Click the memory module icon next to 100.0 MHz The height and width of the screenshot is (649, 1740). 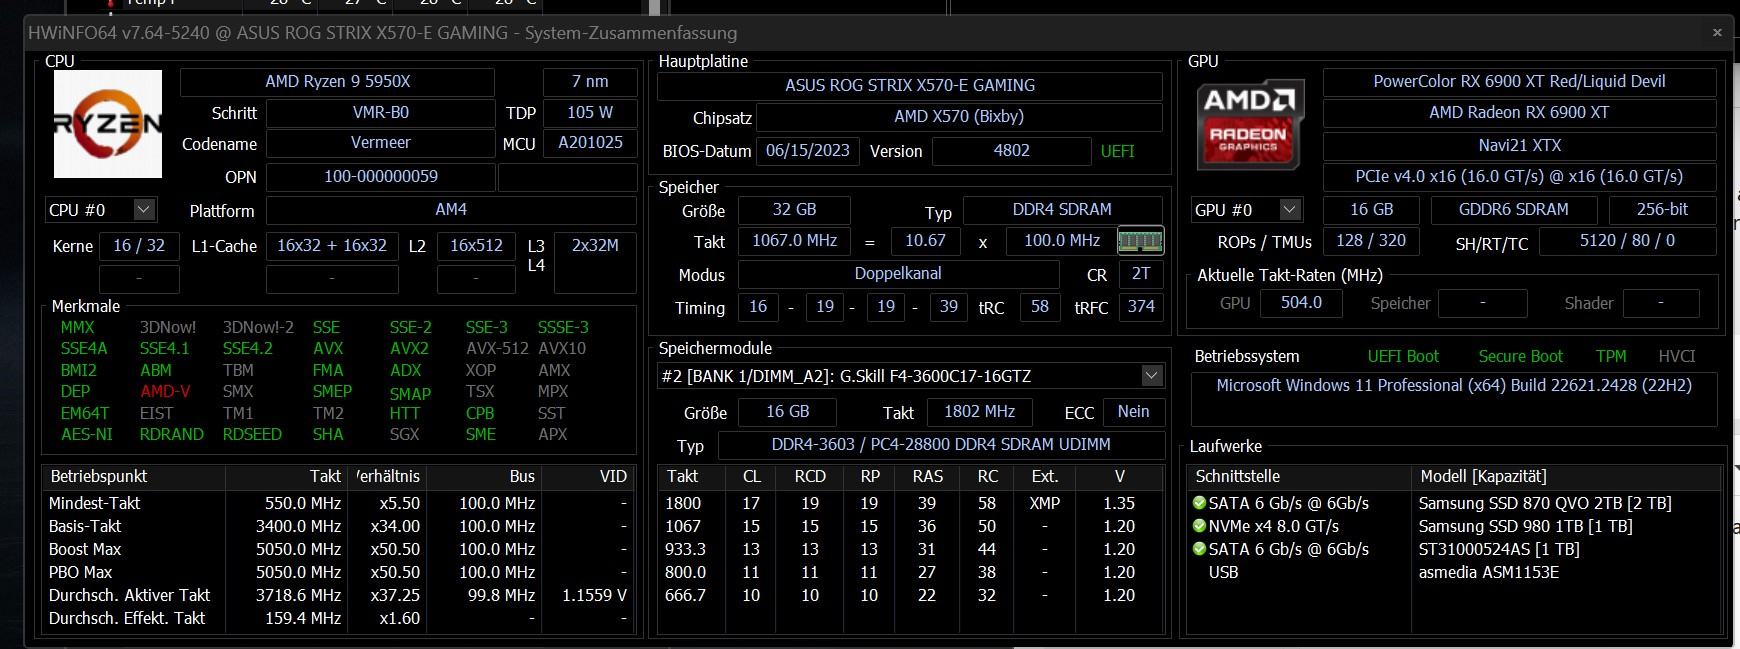pyautogui.click(x=1140, y=240)
